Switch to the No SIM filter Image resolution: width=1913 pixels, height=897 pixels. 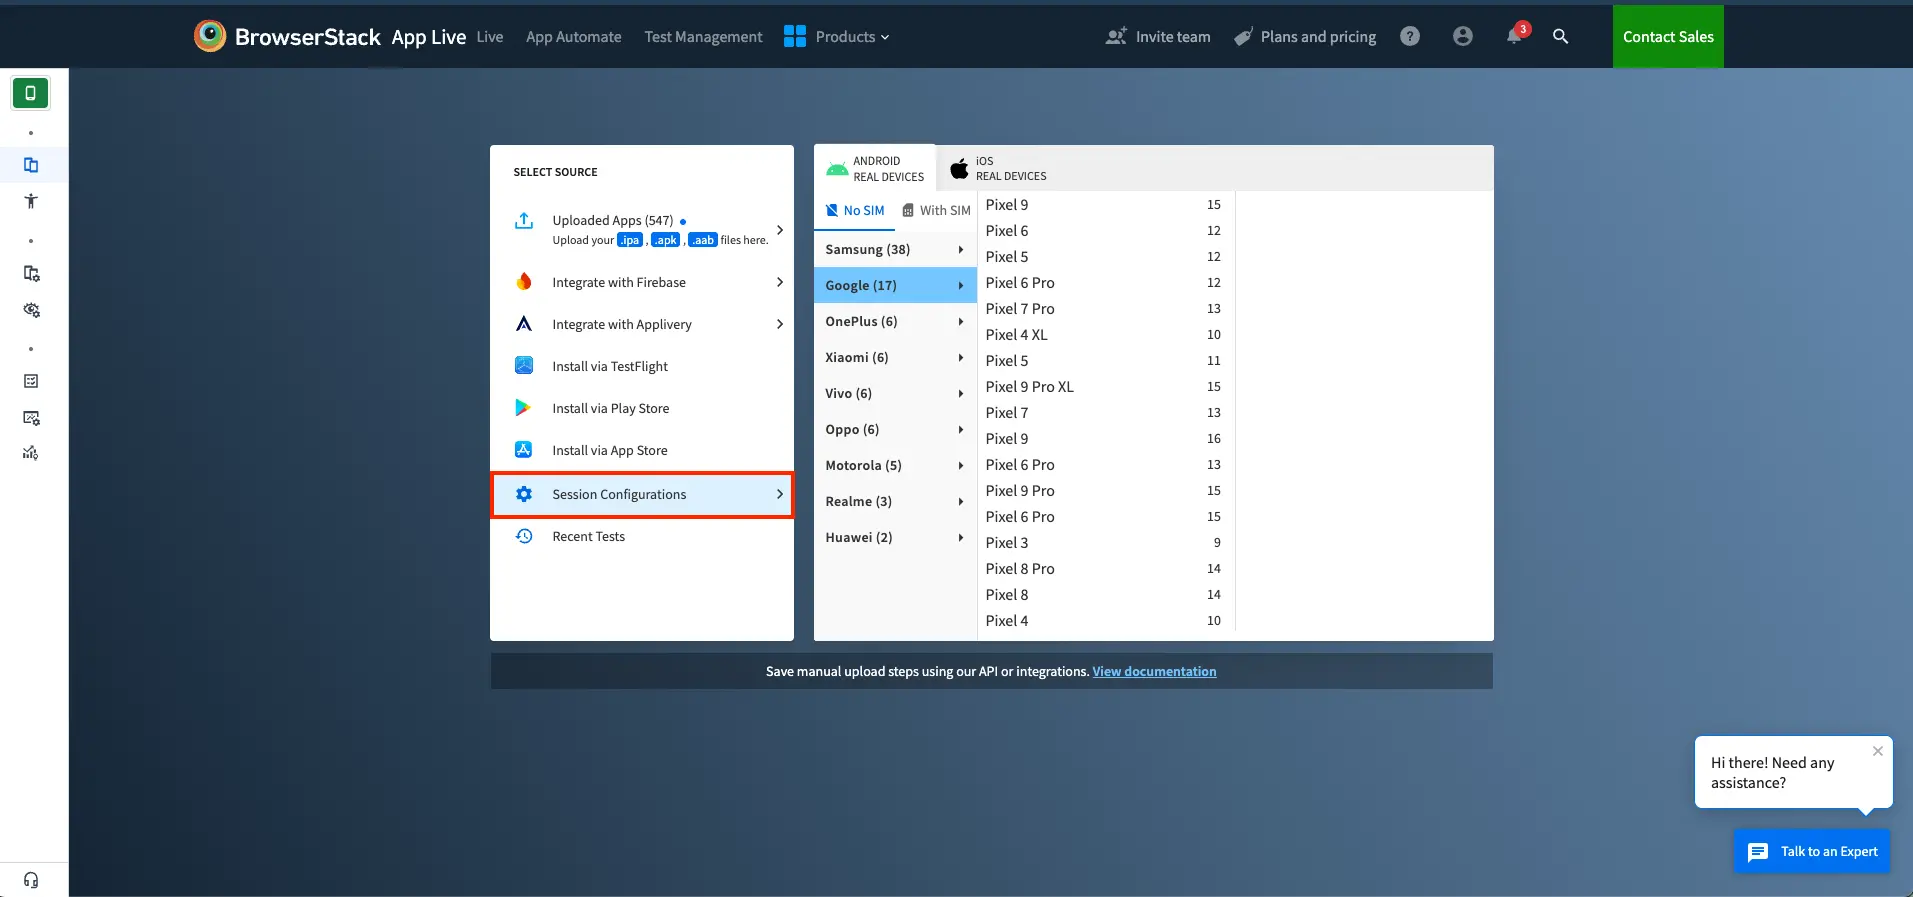coord(855,211)
